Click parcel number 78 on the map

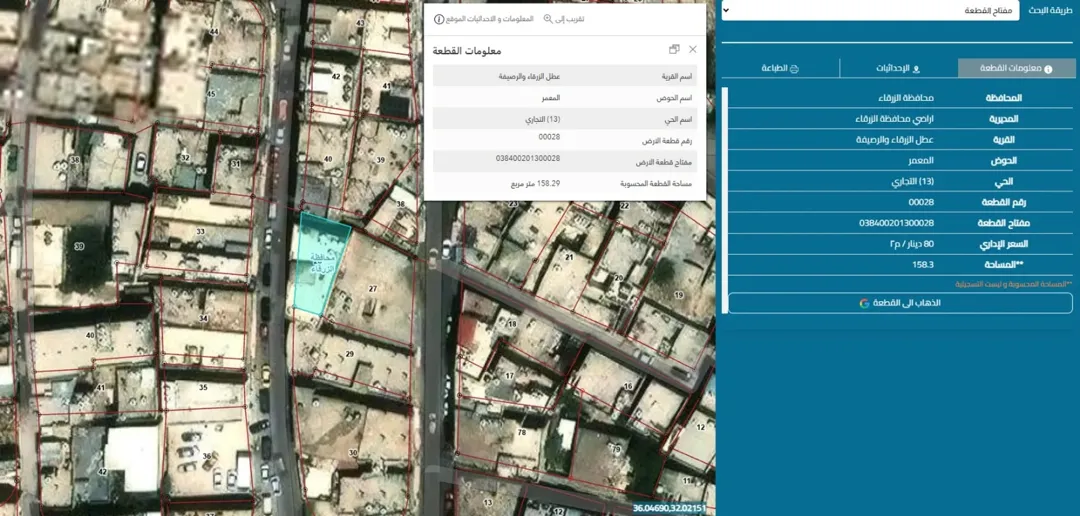pyautogui.click(x=521, y=433)
